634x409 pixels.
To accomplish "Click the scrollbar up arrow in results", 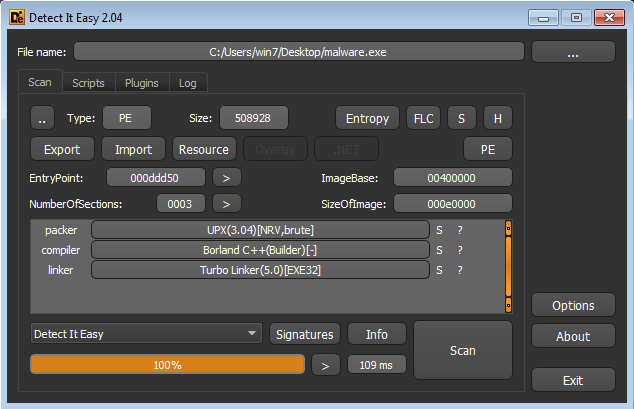I will click(x=508, y=228).
